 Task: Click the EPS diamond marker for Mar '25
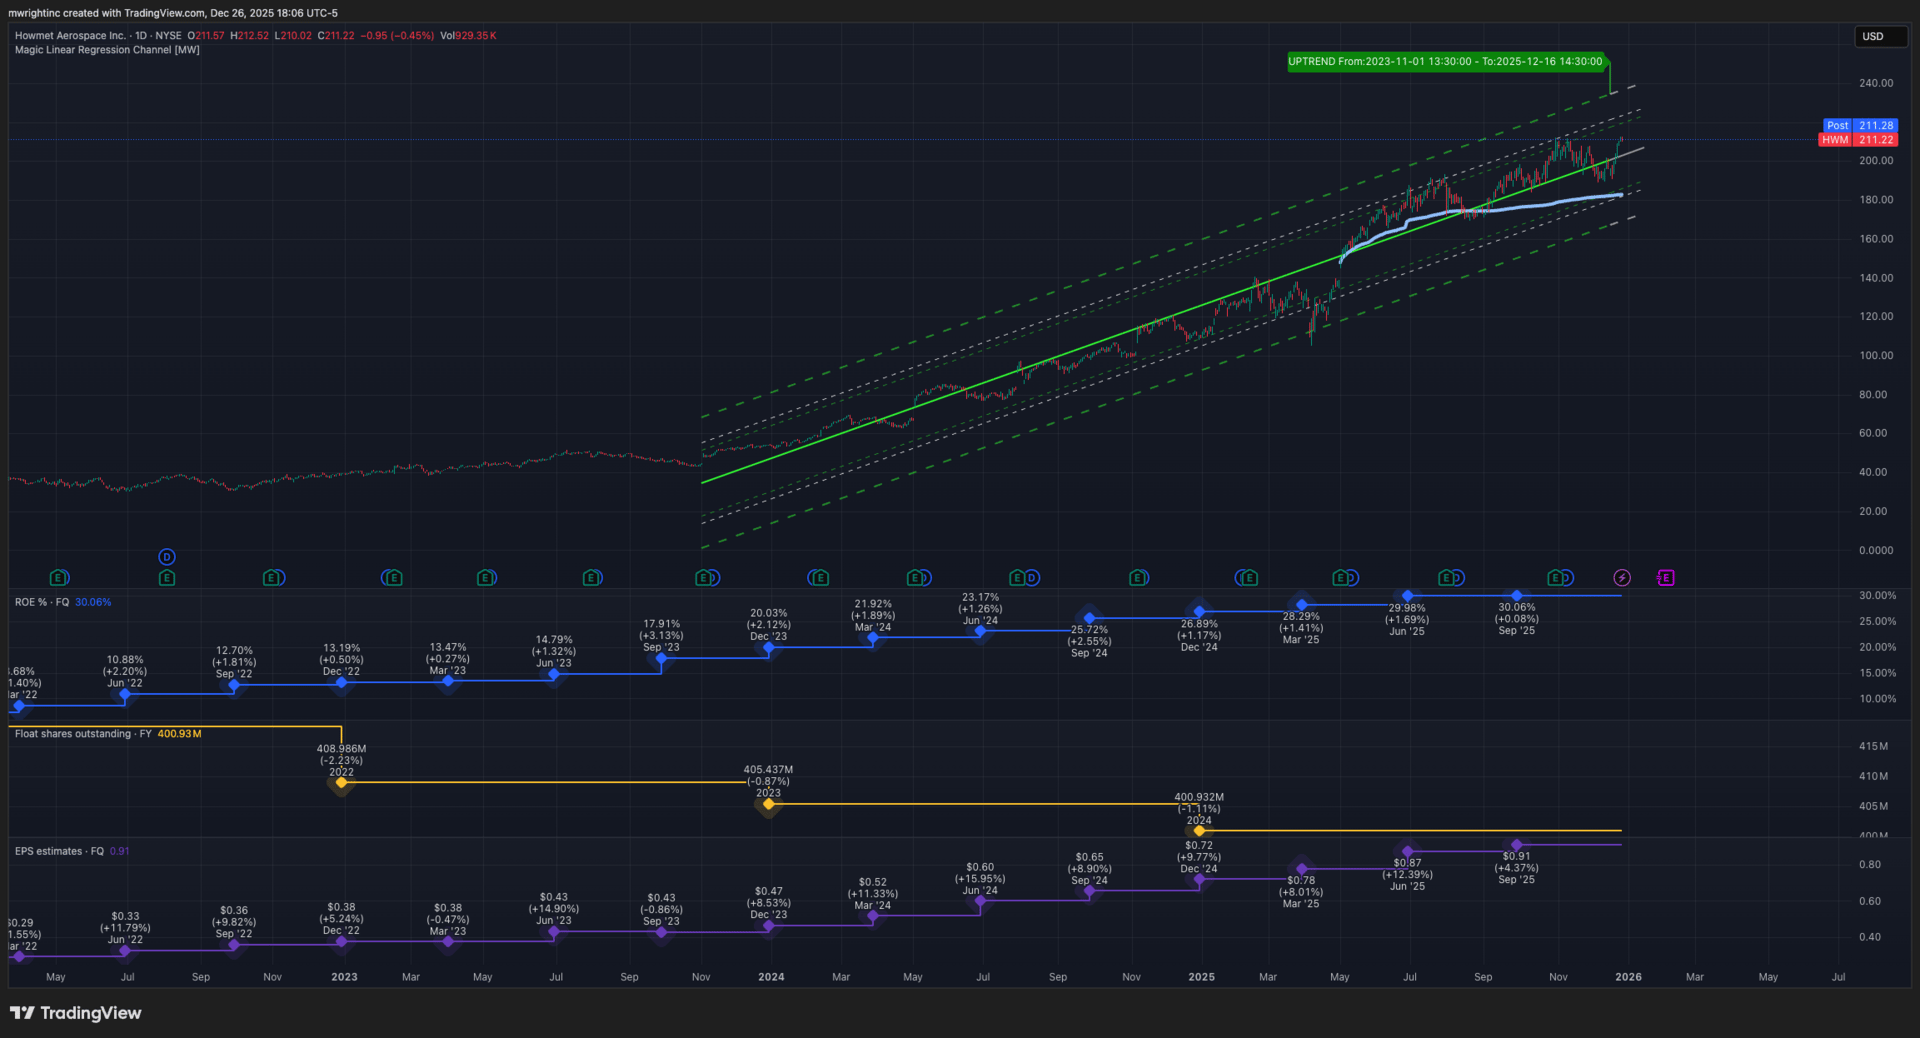pos(1301,869)
